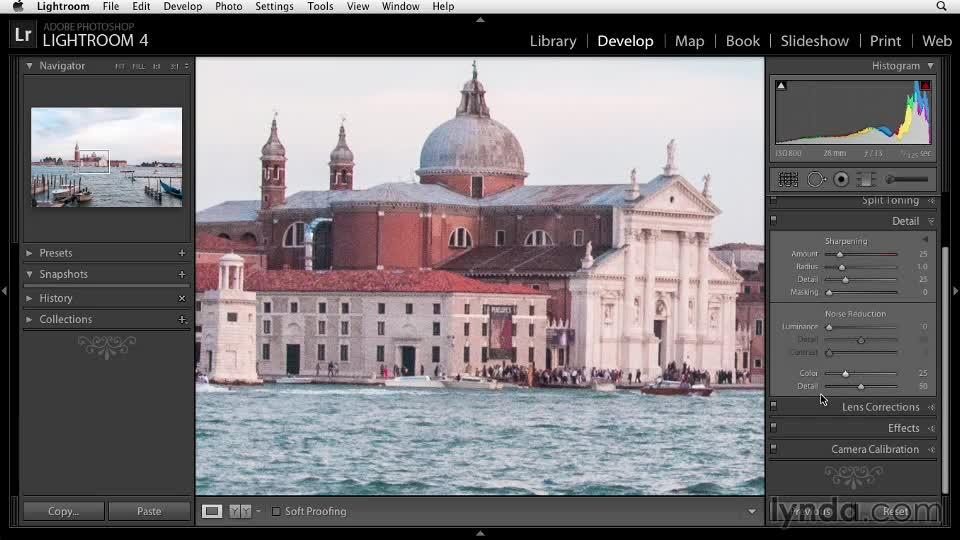Collapse the Snapshots panel
The image size is (960, 540).
[x=29, y=274]
